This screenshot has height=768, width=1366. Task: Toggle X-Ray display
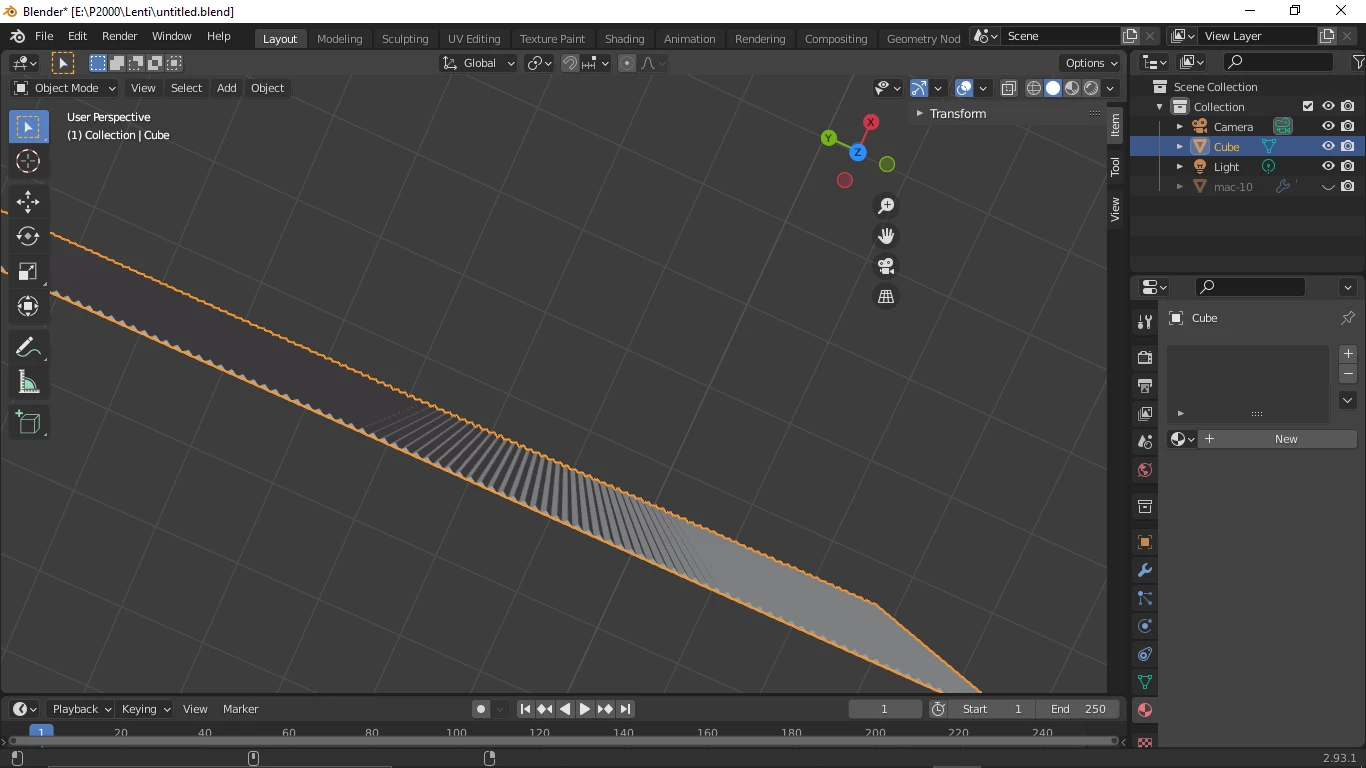tap(1008, 88)
